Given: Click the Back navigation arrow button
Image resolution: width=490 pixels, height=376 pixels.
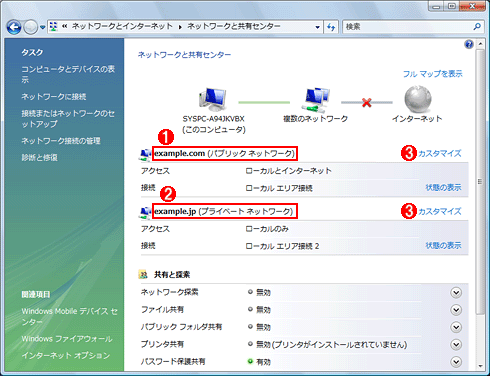Looking at the screenshot, I should [14, 27].
